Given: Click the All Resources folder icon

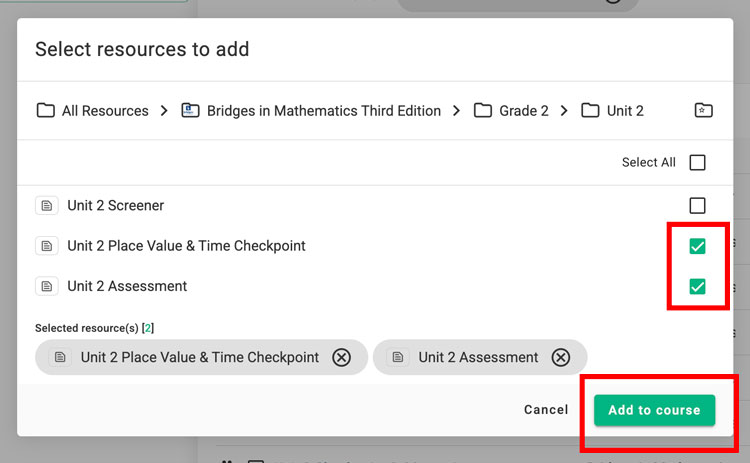Looking at the screenshot, I should click(x=45, y=111).
